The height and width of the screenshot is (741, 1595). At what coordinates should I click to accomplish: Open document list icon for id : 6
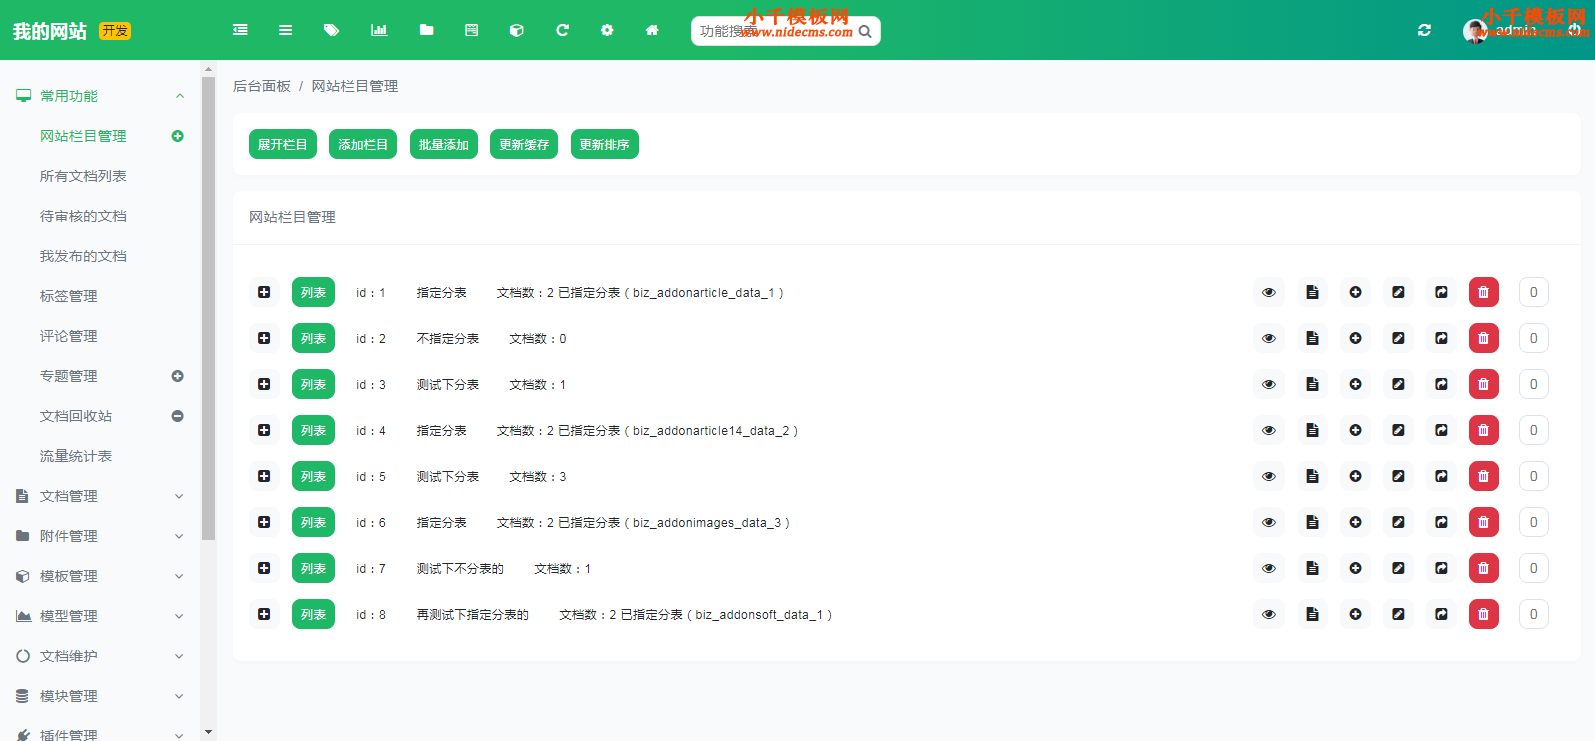point(1312,522)
